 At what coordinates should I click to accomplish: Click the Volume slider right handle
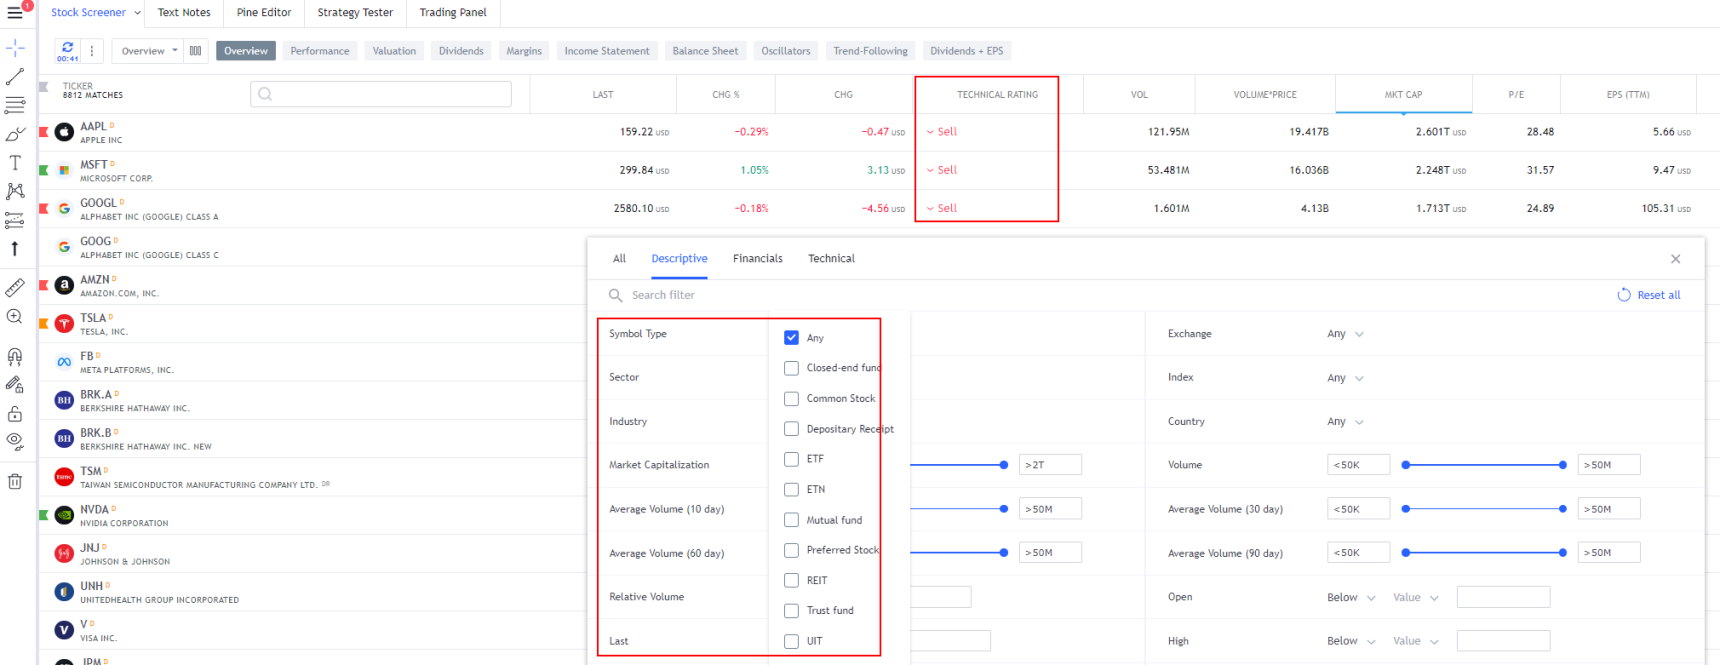coord(1562,465)
